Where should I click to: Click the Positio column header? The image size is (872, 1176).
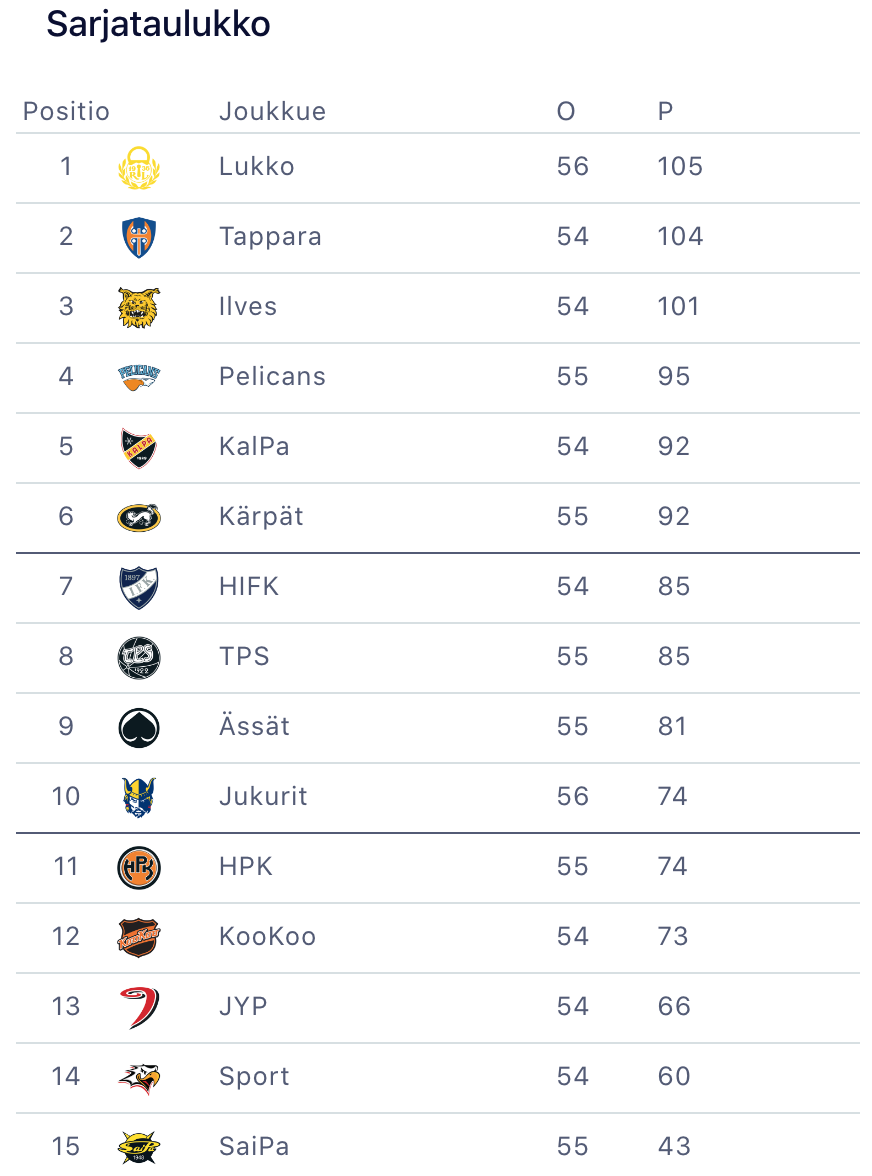66,111
